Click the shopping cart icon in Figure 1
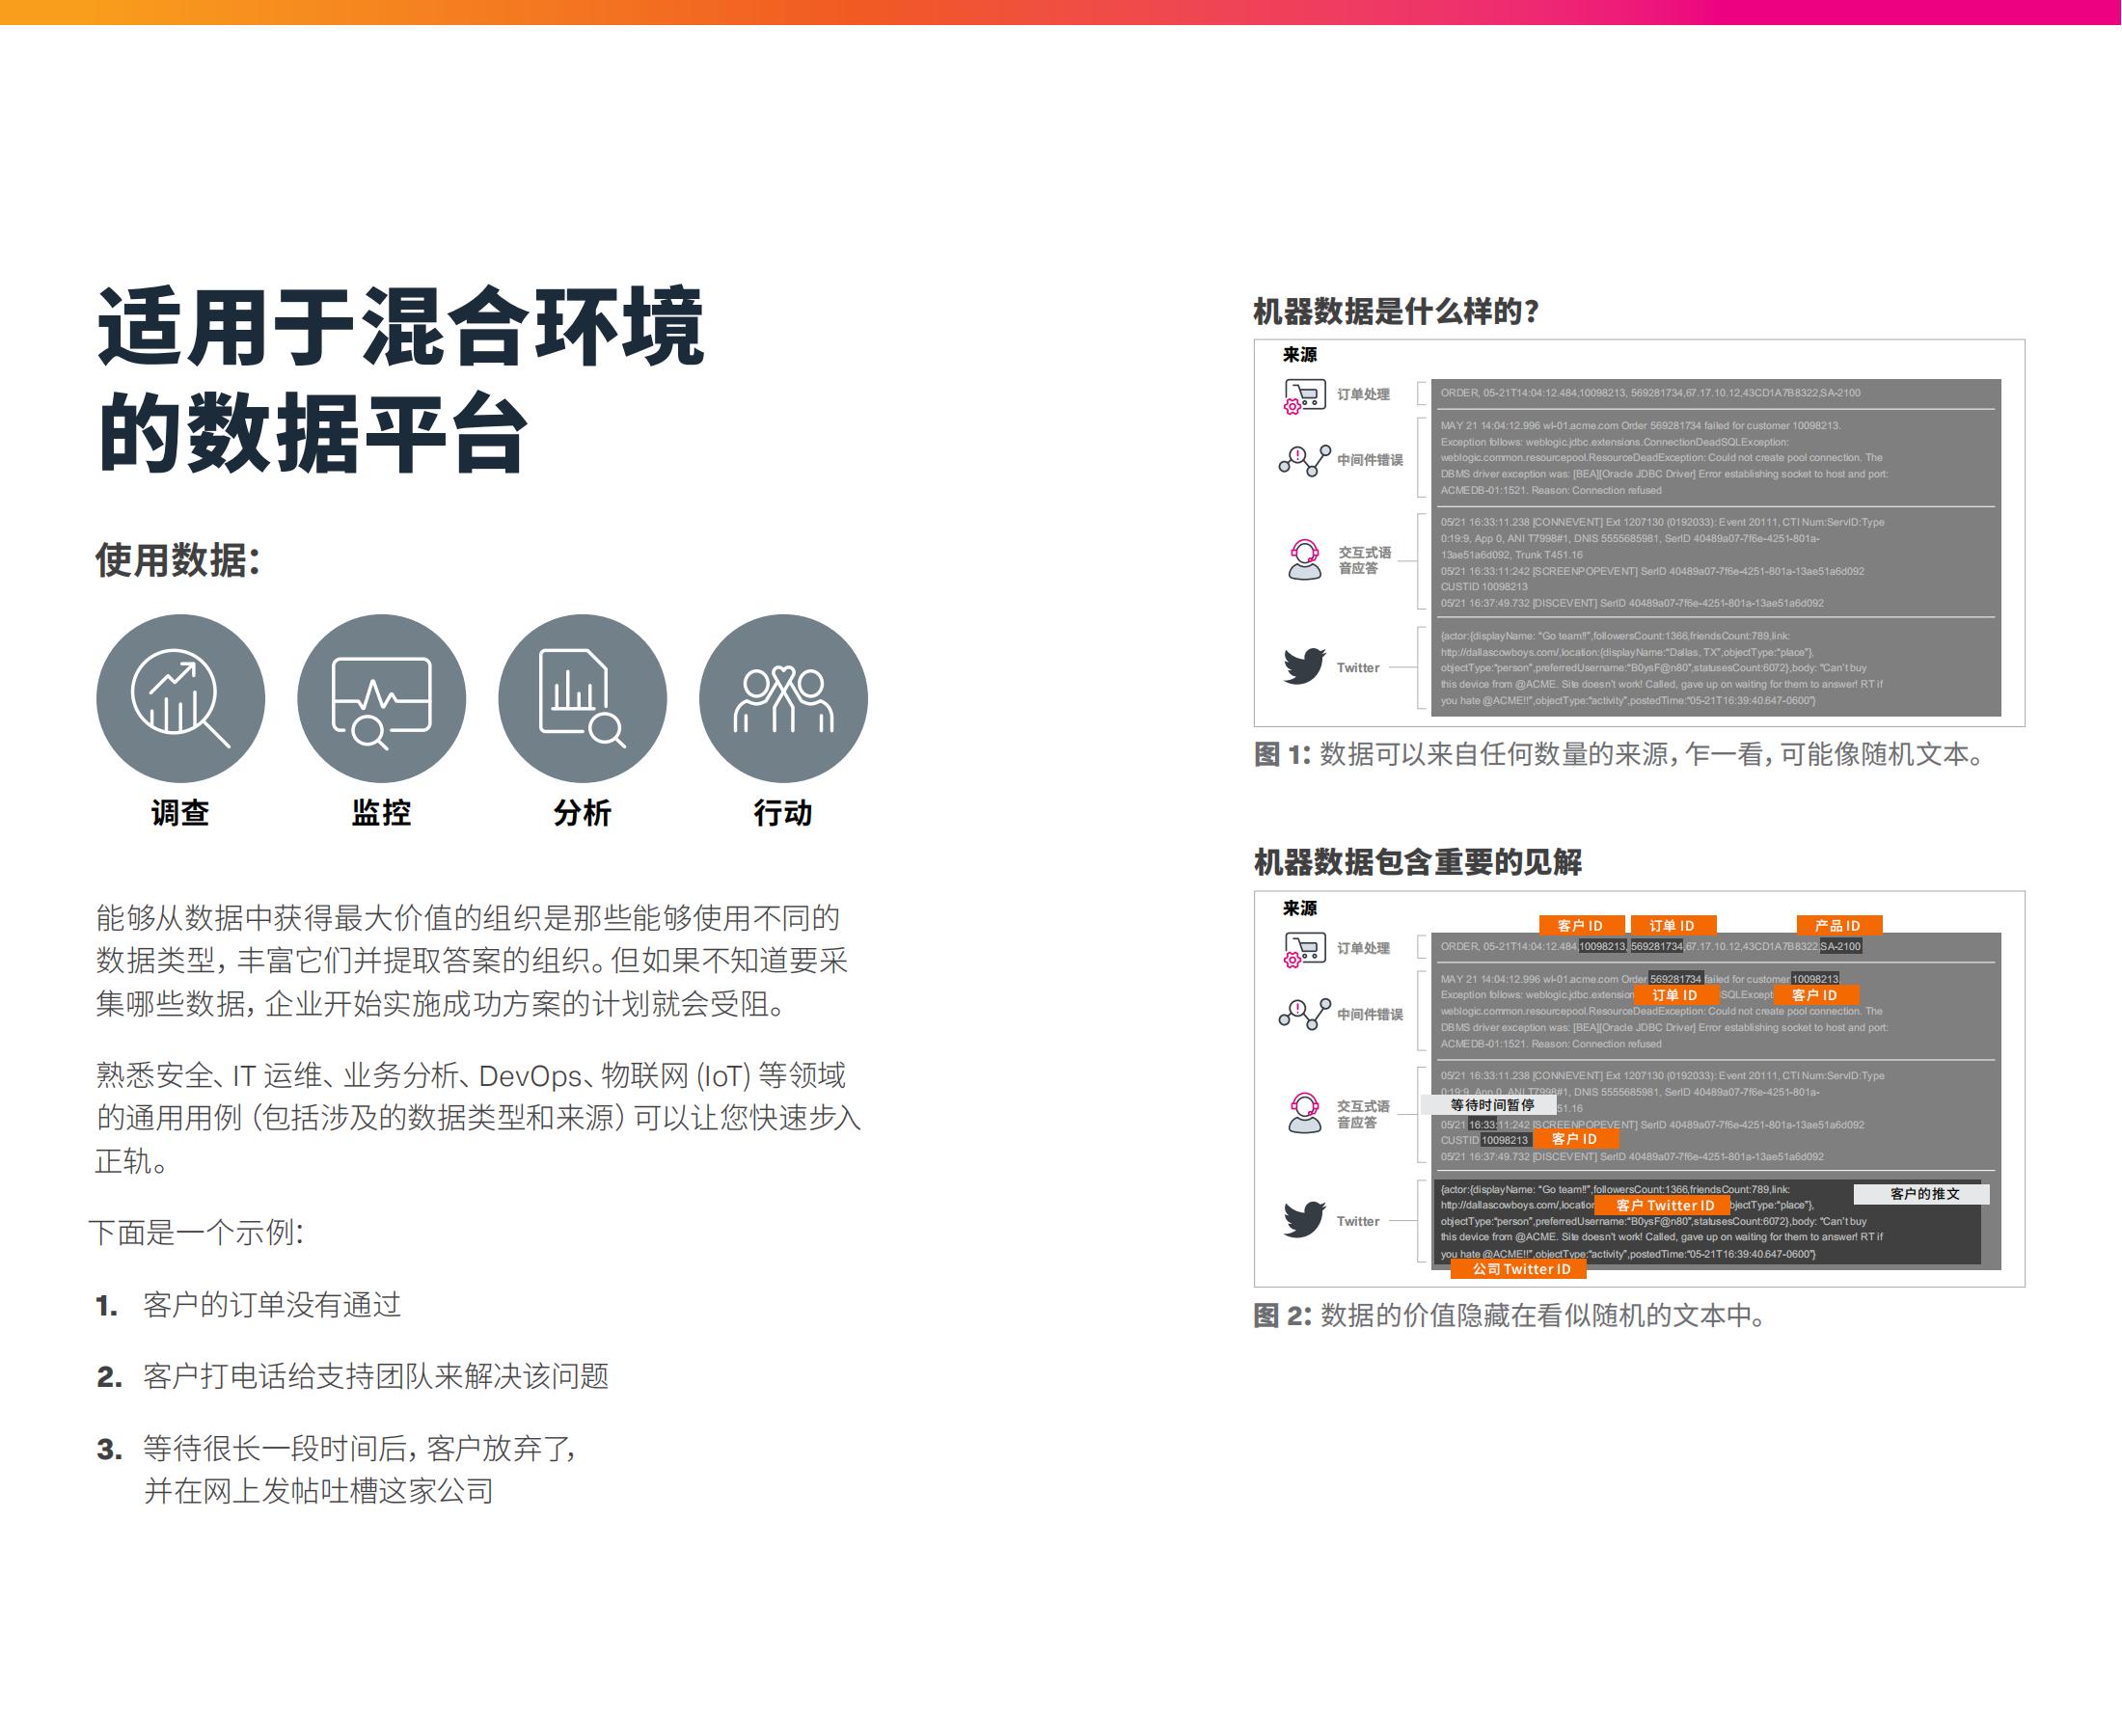This screenshot has width=2122, height=1736. pos(1304,395)
